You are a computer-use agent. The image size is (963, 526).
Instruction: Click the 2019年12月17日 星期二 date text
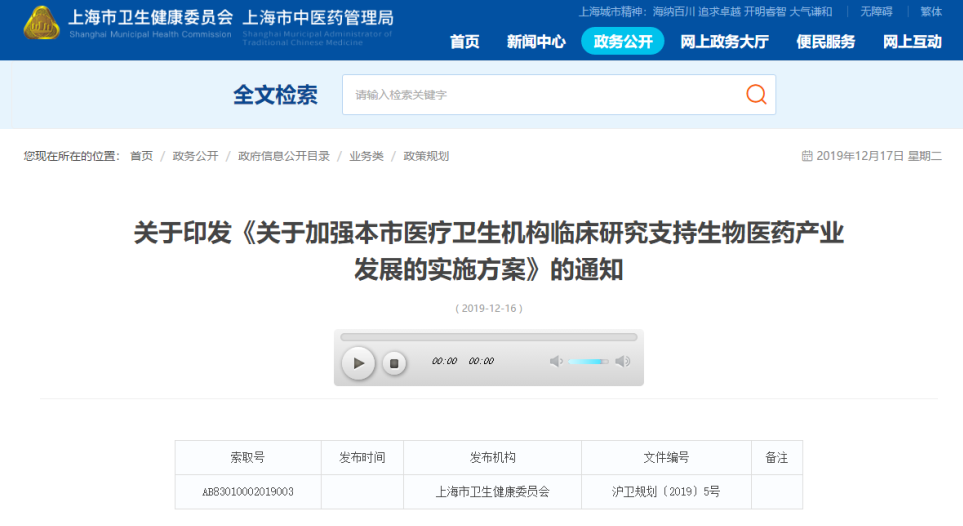[x=879, y=156]
